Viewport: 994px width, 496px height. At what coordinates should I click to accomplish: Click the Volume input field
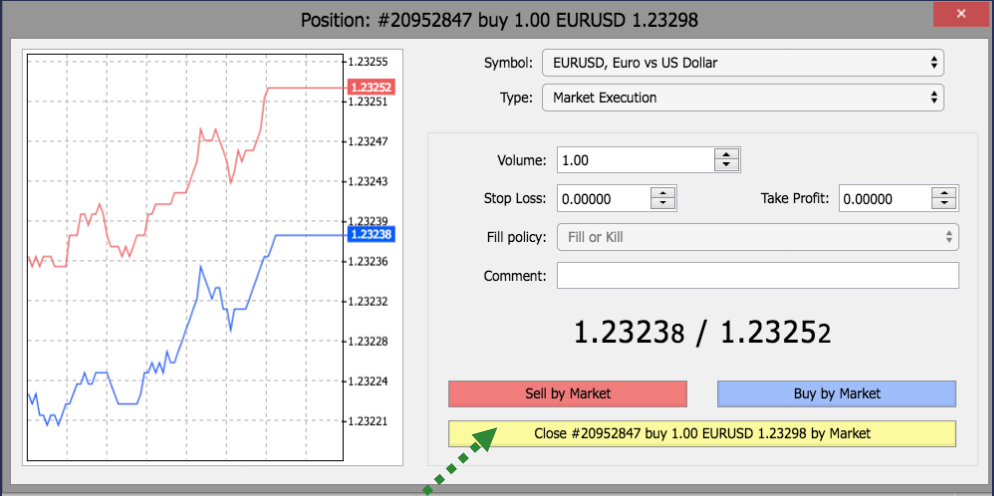pos(634,160)
